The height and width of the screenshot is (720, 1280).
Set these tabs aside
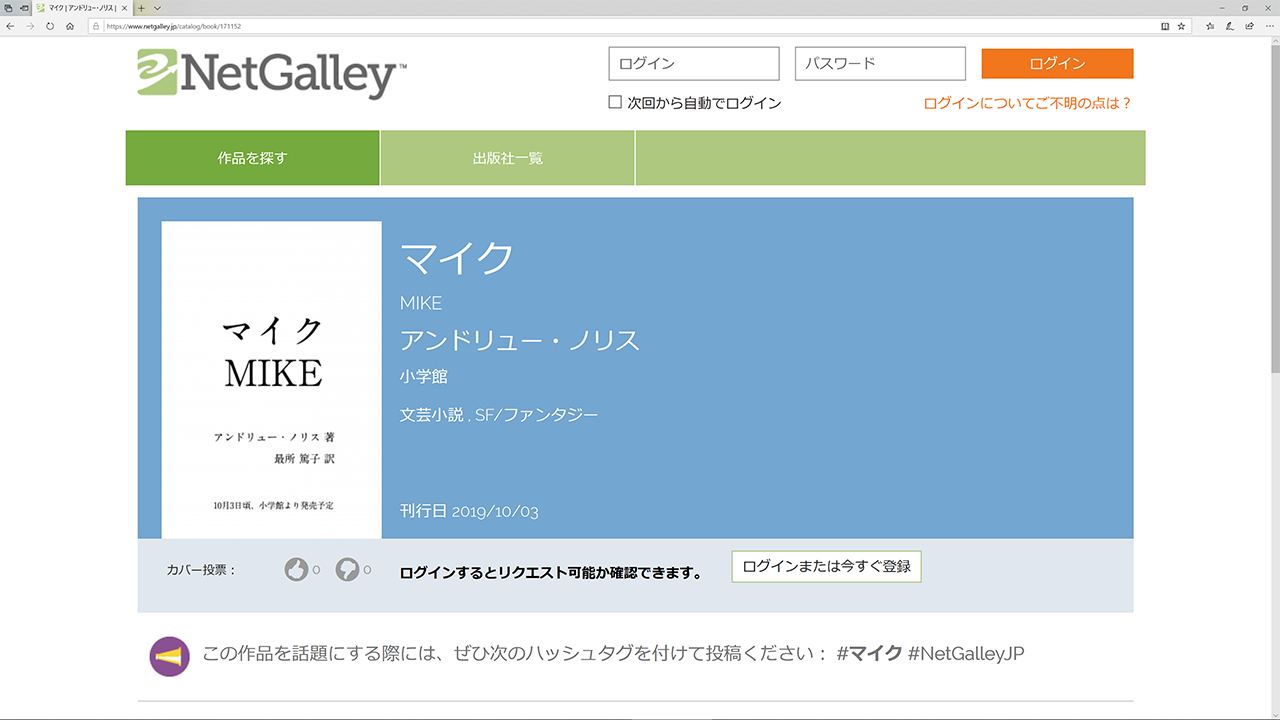(24, 7)
